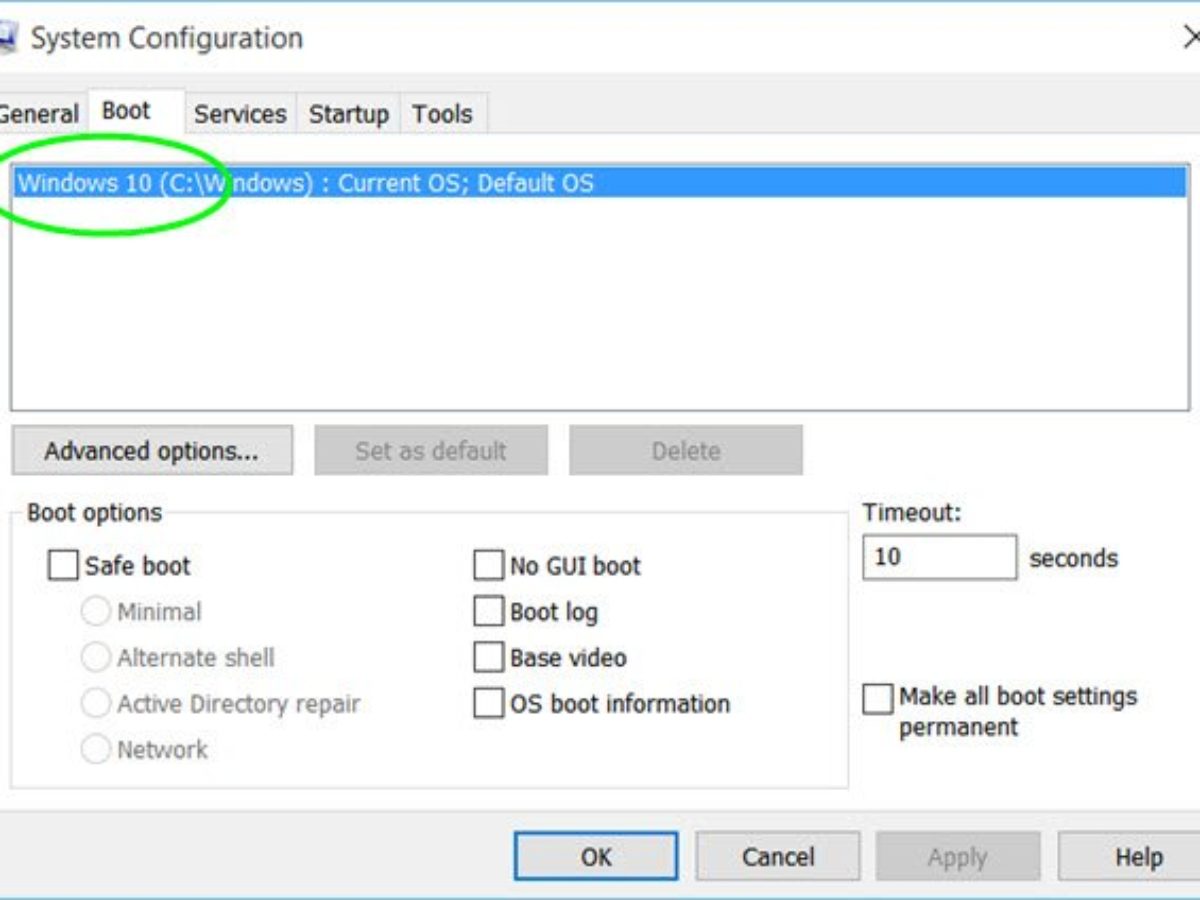Check Make all boot settings permanent
Image resolution: width=1200 pixels, height=900 pixels.
click(877, 698)
